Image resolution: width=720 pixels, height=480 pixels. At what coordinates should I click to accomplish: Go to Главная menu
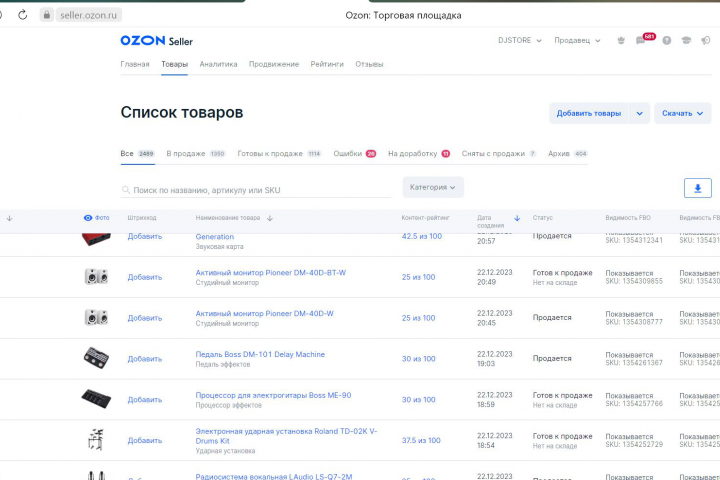coord(135,64)
